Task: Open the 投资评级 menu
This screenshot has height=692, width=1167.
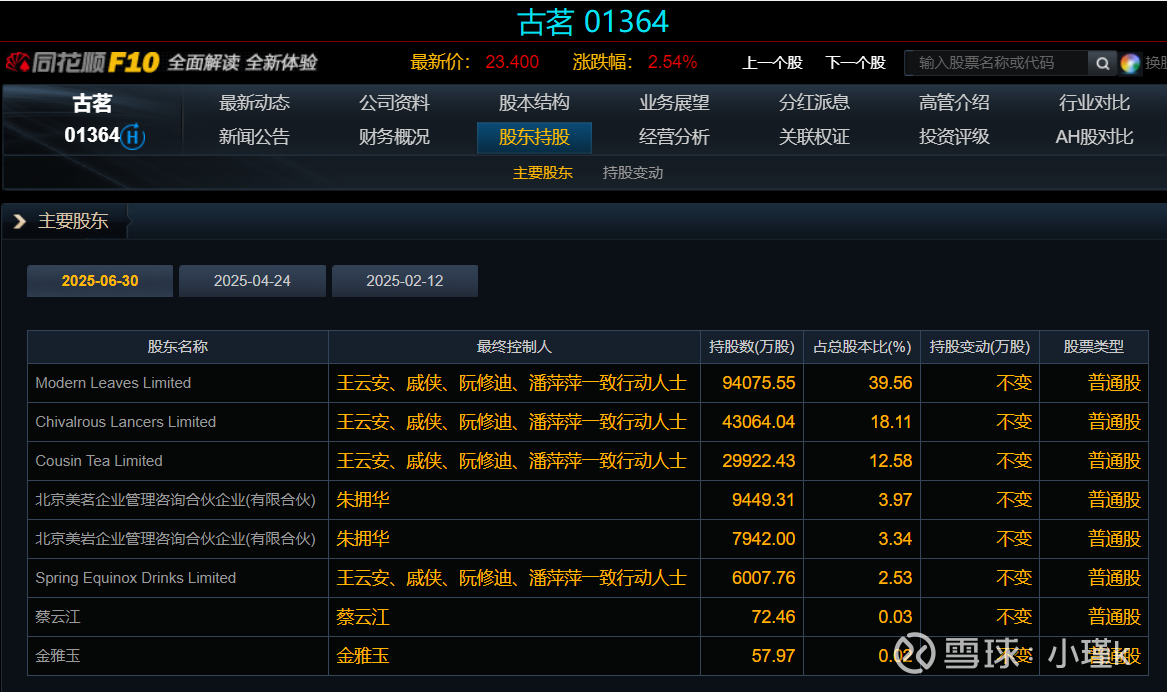Action: [x=953, y=137]
